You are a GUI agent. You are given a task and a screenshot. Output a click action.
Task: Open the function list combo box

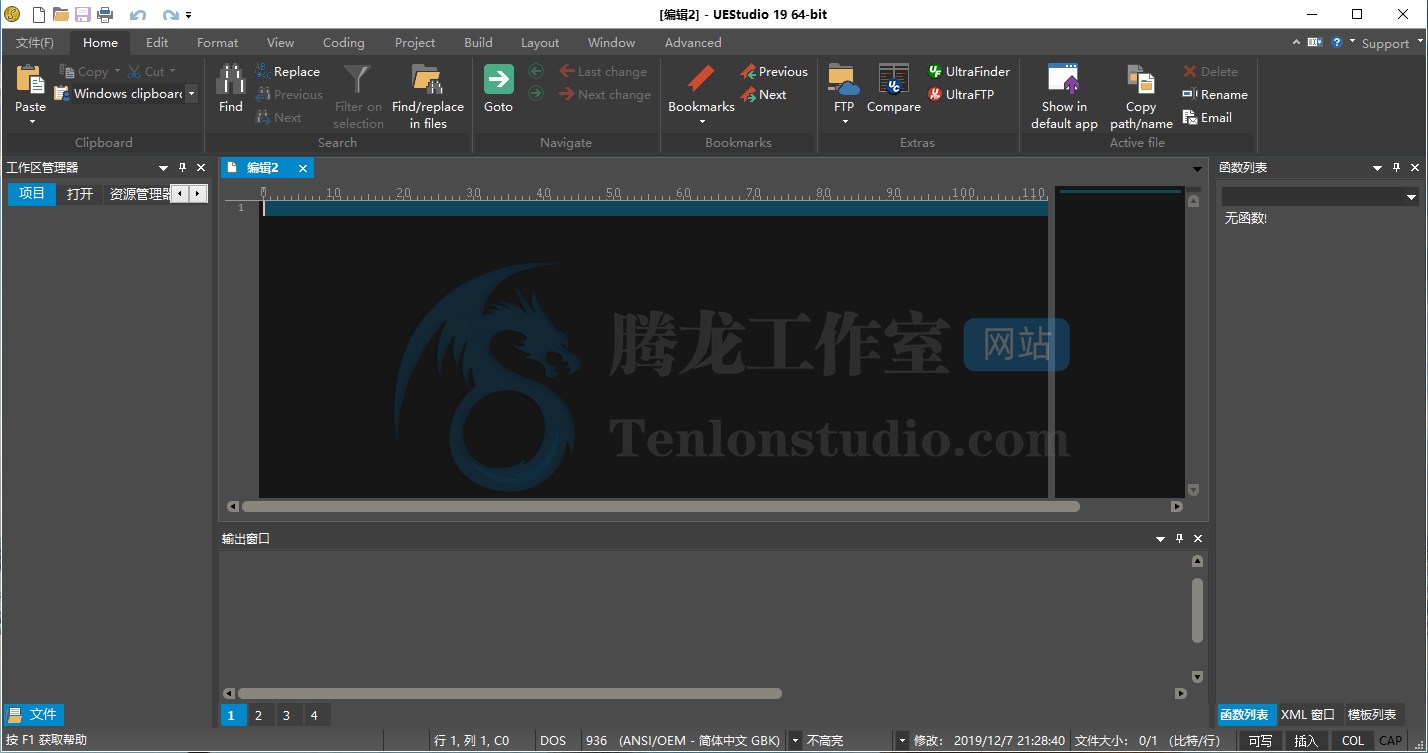pyautogui.click(x=1320, y=197)
